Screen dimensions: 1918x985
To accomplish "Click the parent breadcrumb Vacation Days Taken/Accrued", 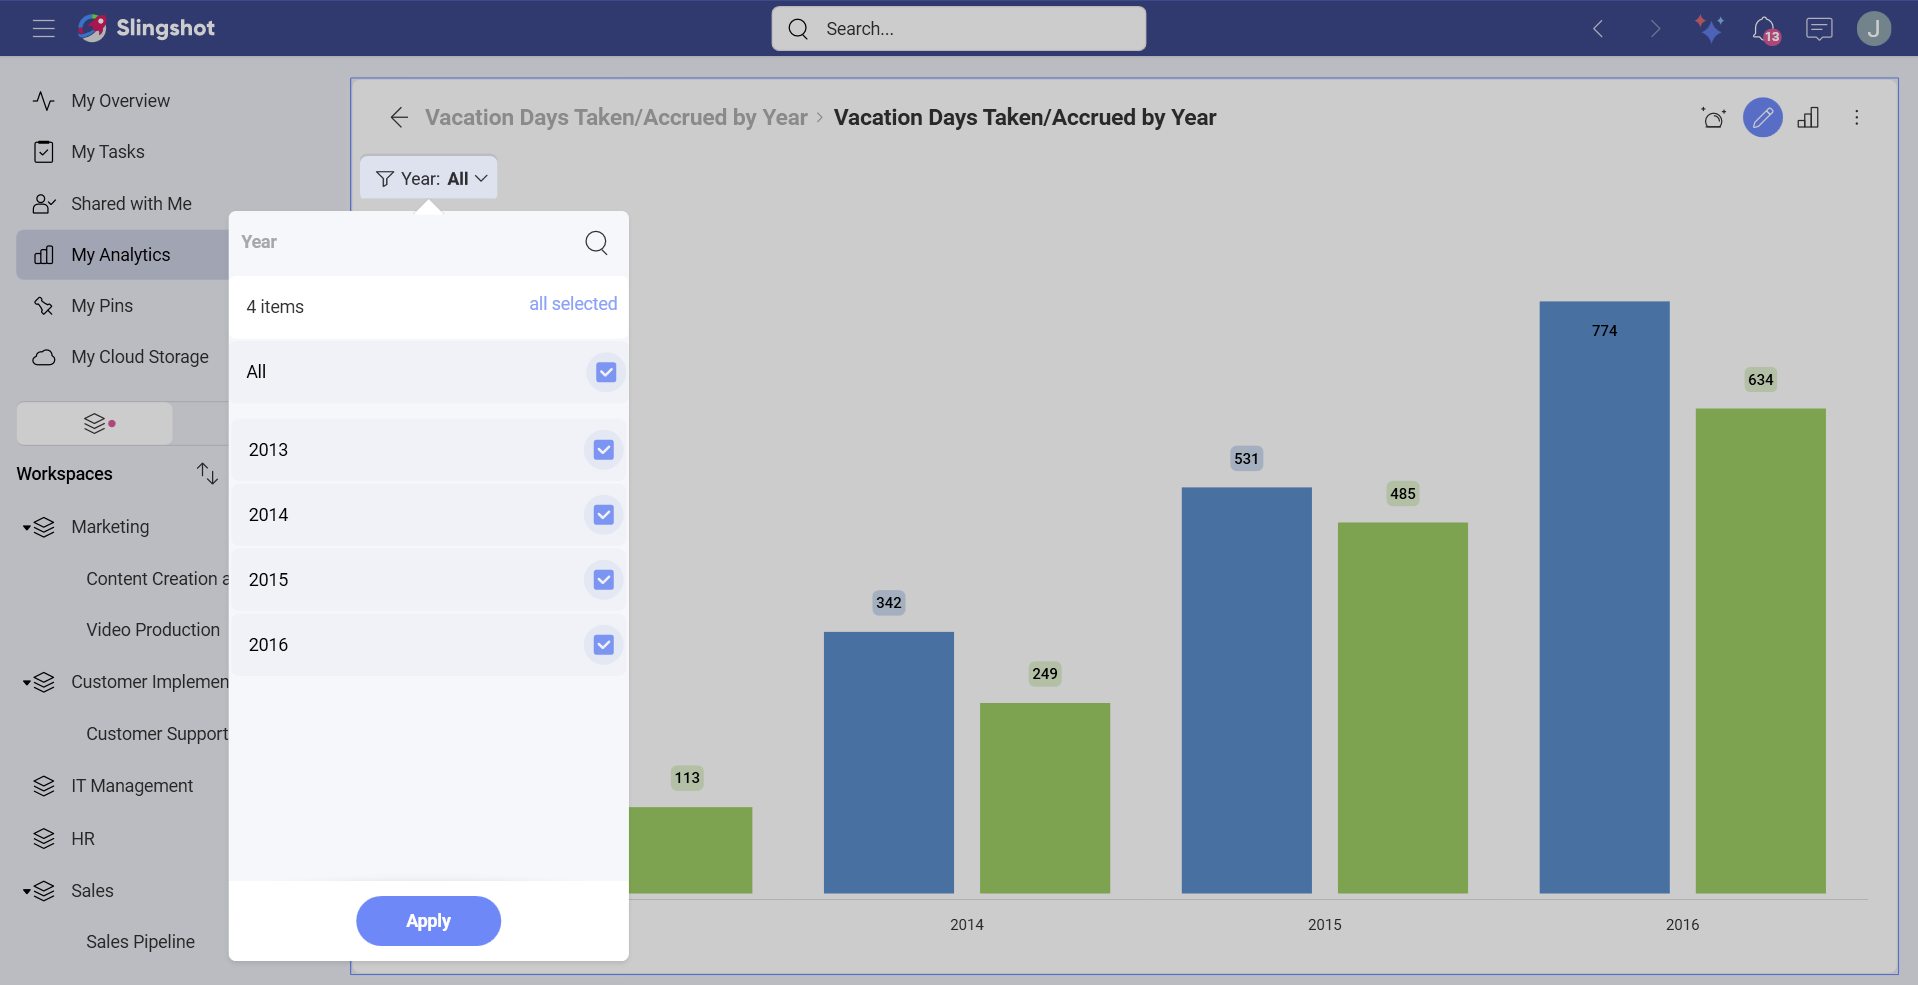I will tap(616, 118).
